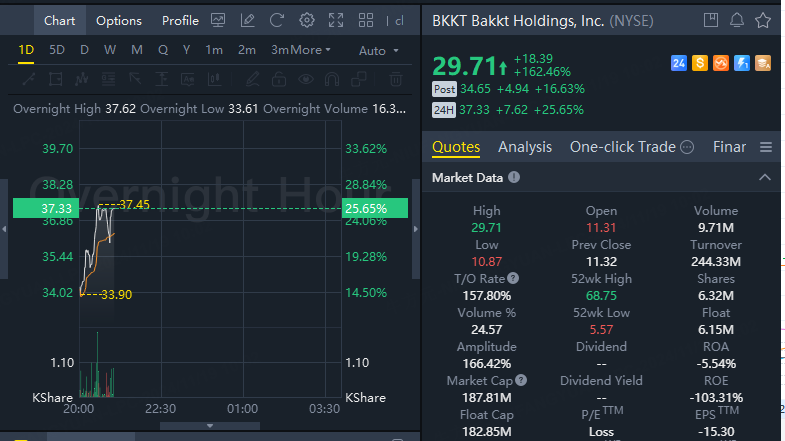The width and height of the screenshot is (785, 441).
Task: Select the 3m minute interval
Action: (x=280, y=50)
